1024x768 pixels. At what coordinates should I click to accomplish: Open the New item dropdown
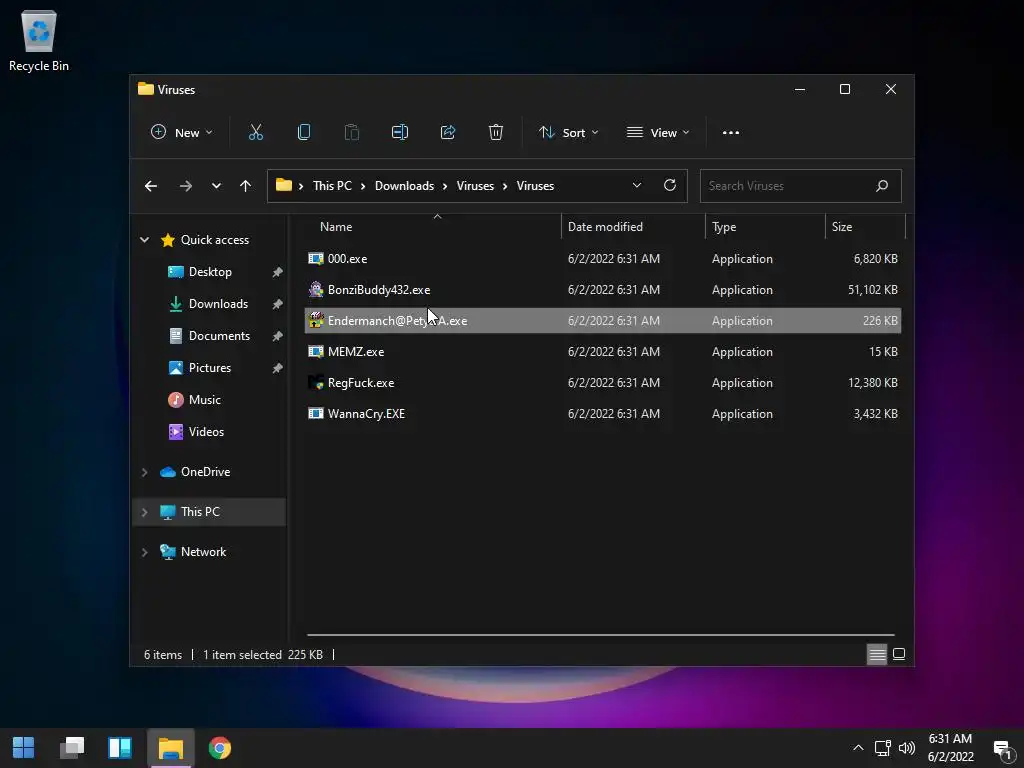(x=181, y=133)
